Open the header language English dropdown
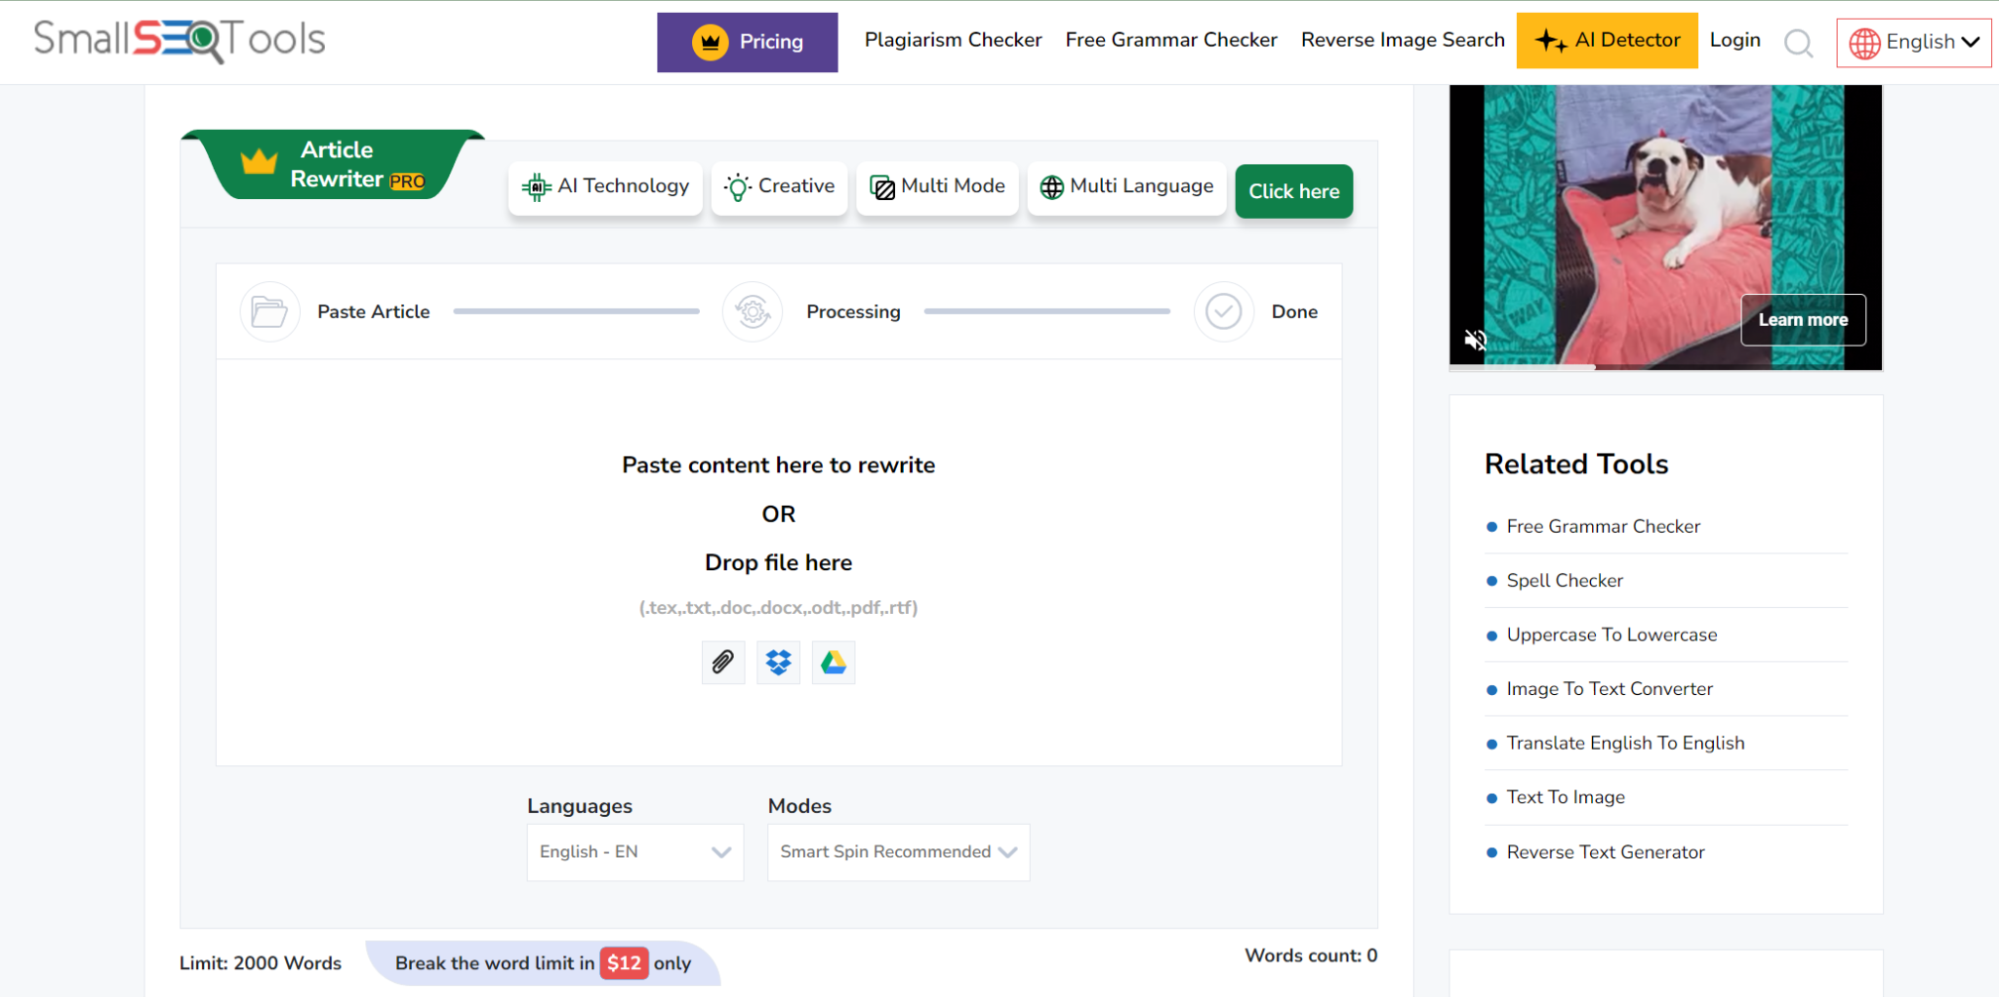The width and height of the screenshot is (1999, 997). pos(1914,43)
